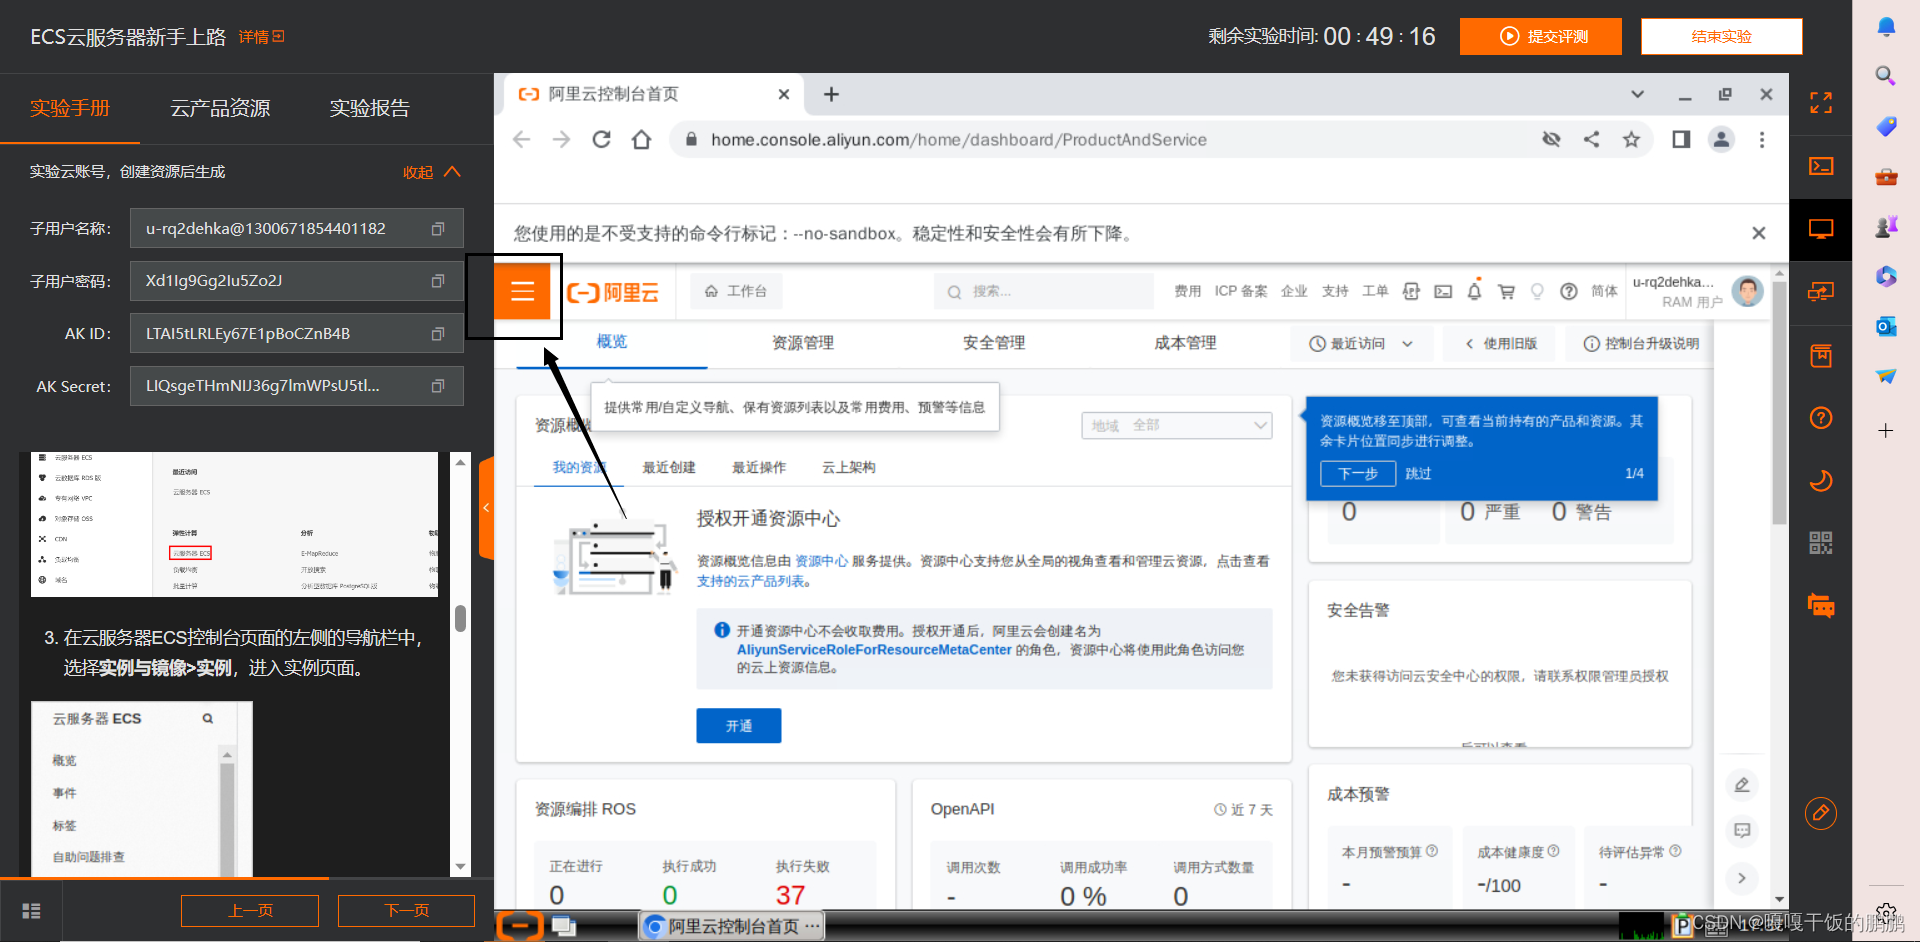Click 下一步 in the blue tooltip
This screenshot has height=942, width=1920.
[1357, 474]
